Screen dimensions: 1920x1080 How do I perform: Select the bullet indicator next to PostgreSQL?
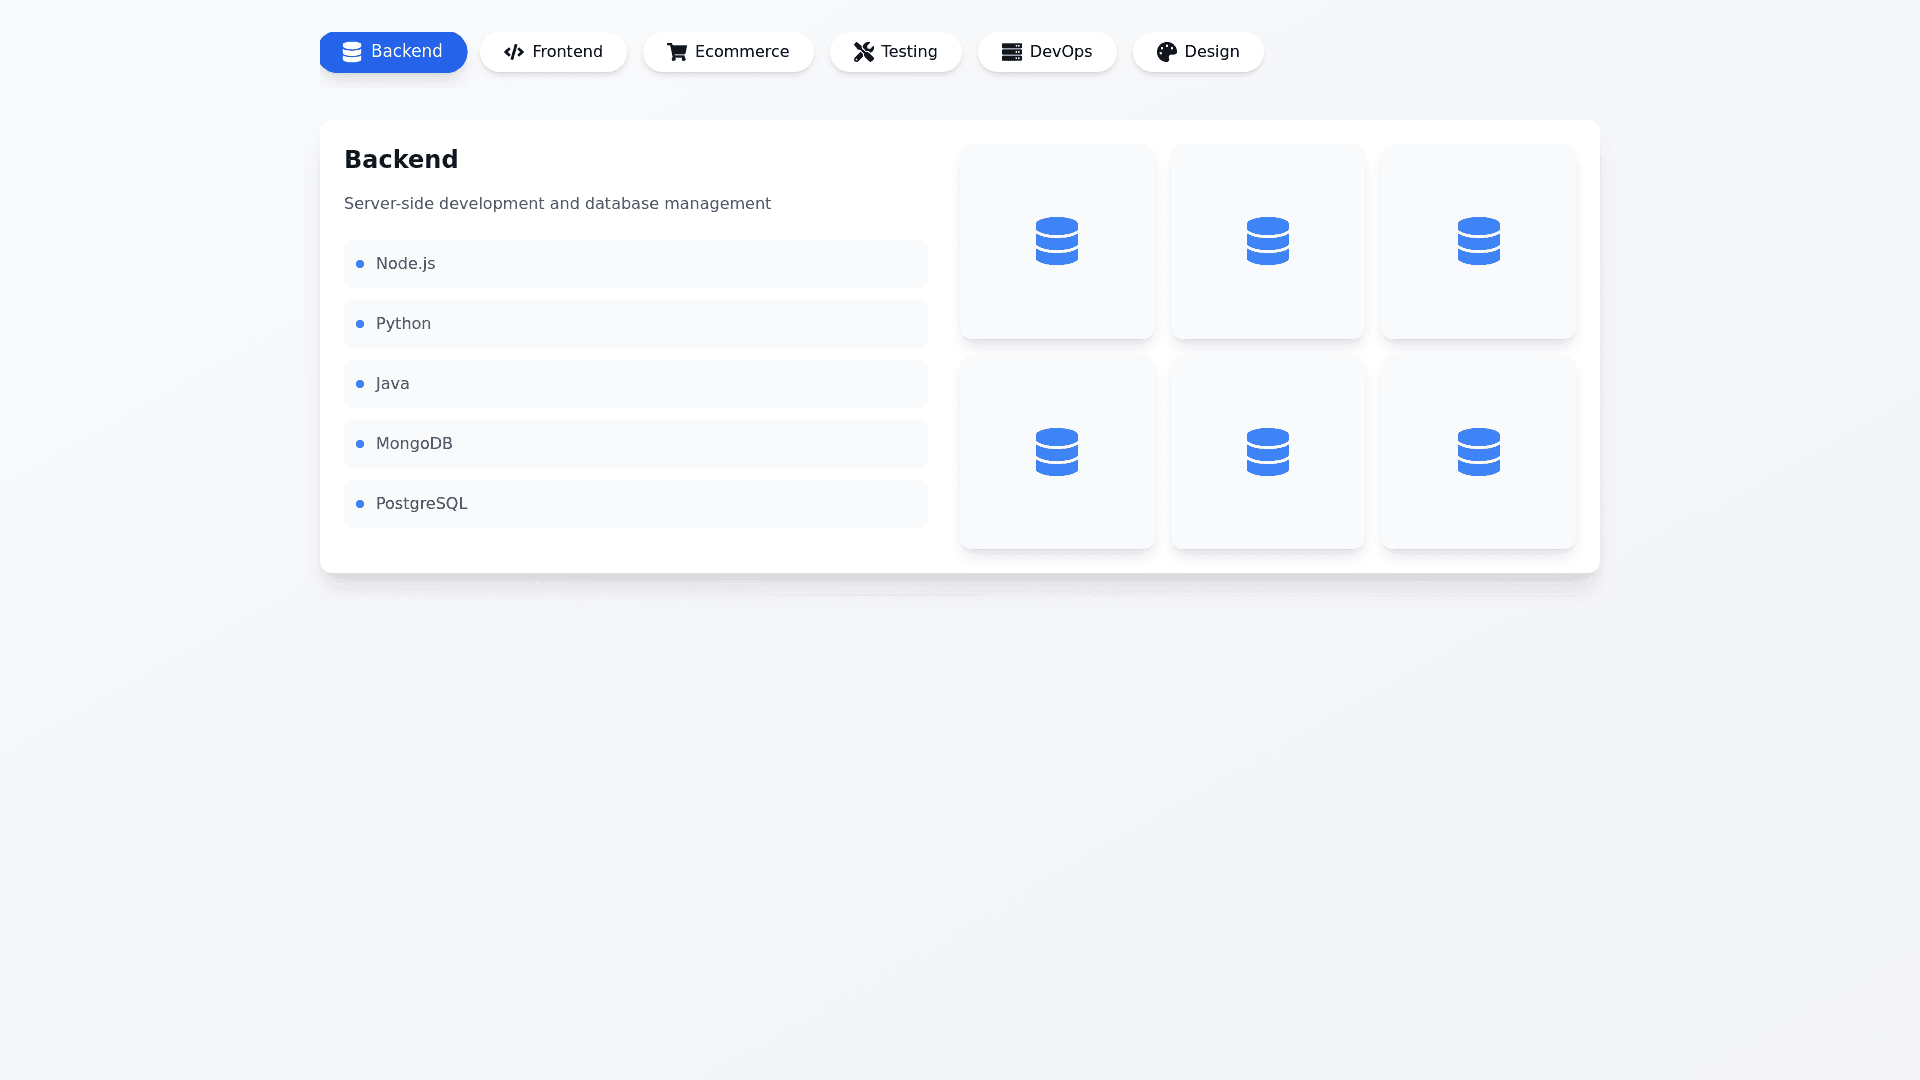point(360,504)
